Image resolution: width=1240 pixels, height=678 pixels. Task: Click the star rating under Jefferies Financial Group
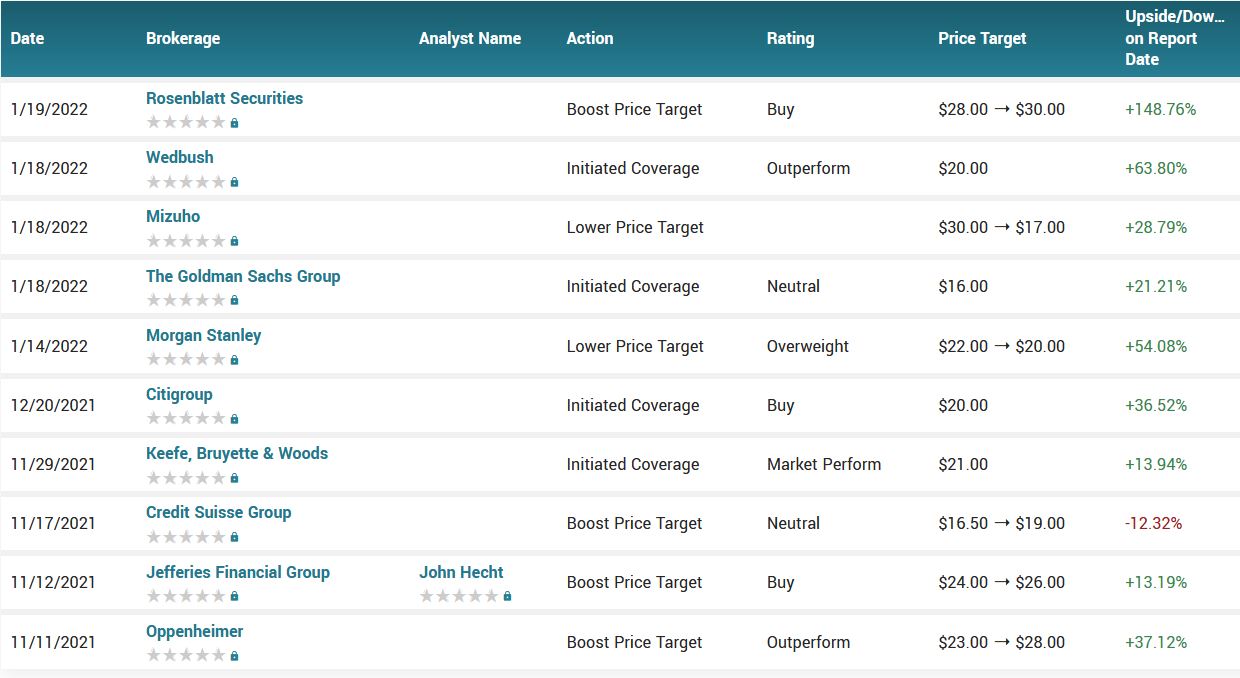(186, 596)
